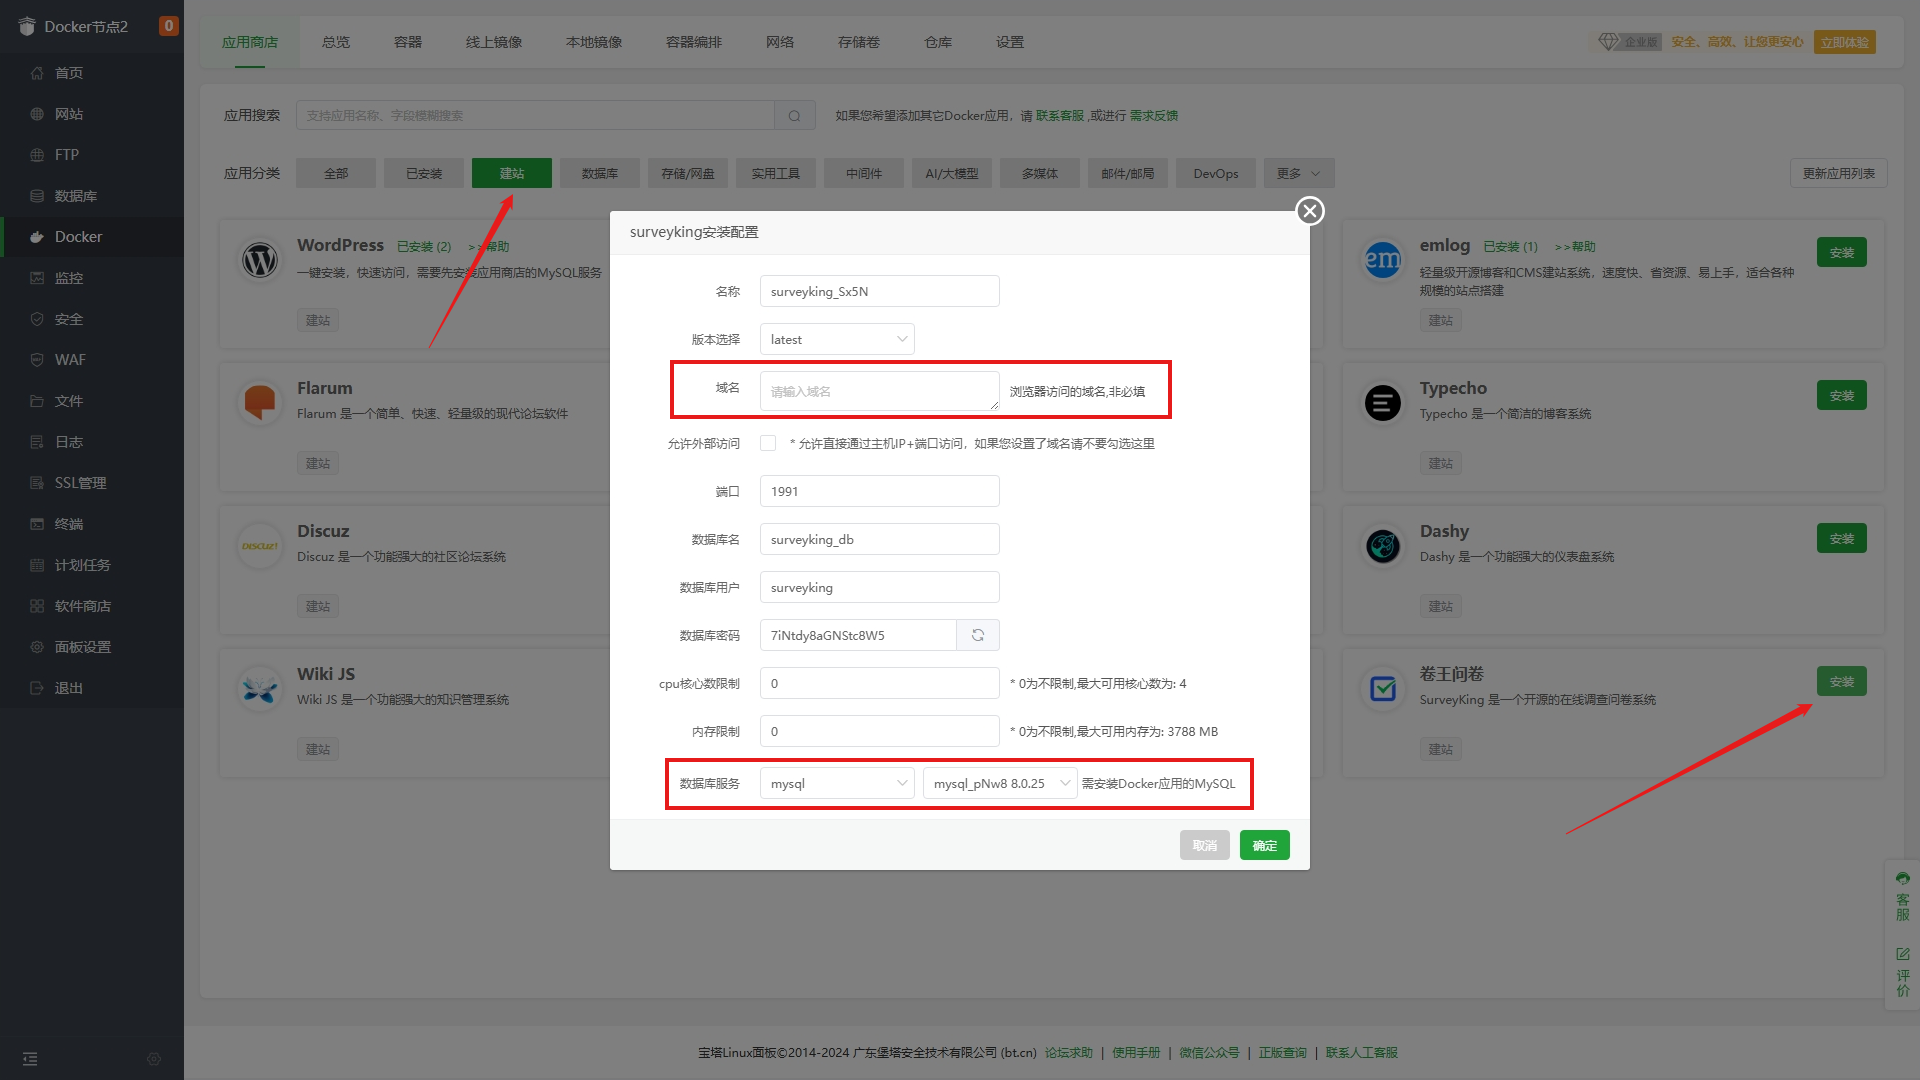
Task: Open 软件商店 in sidebar
Action: pos(92,606)
